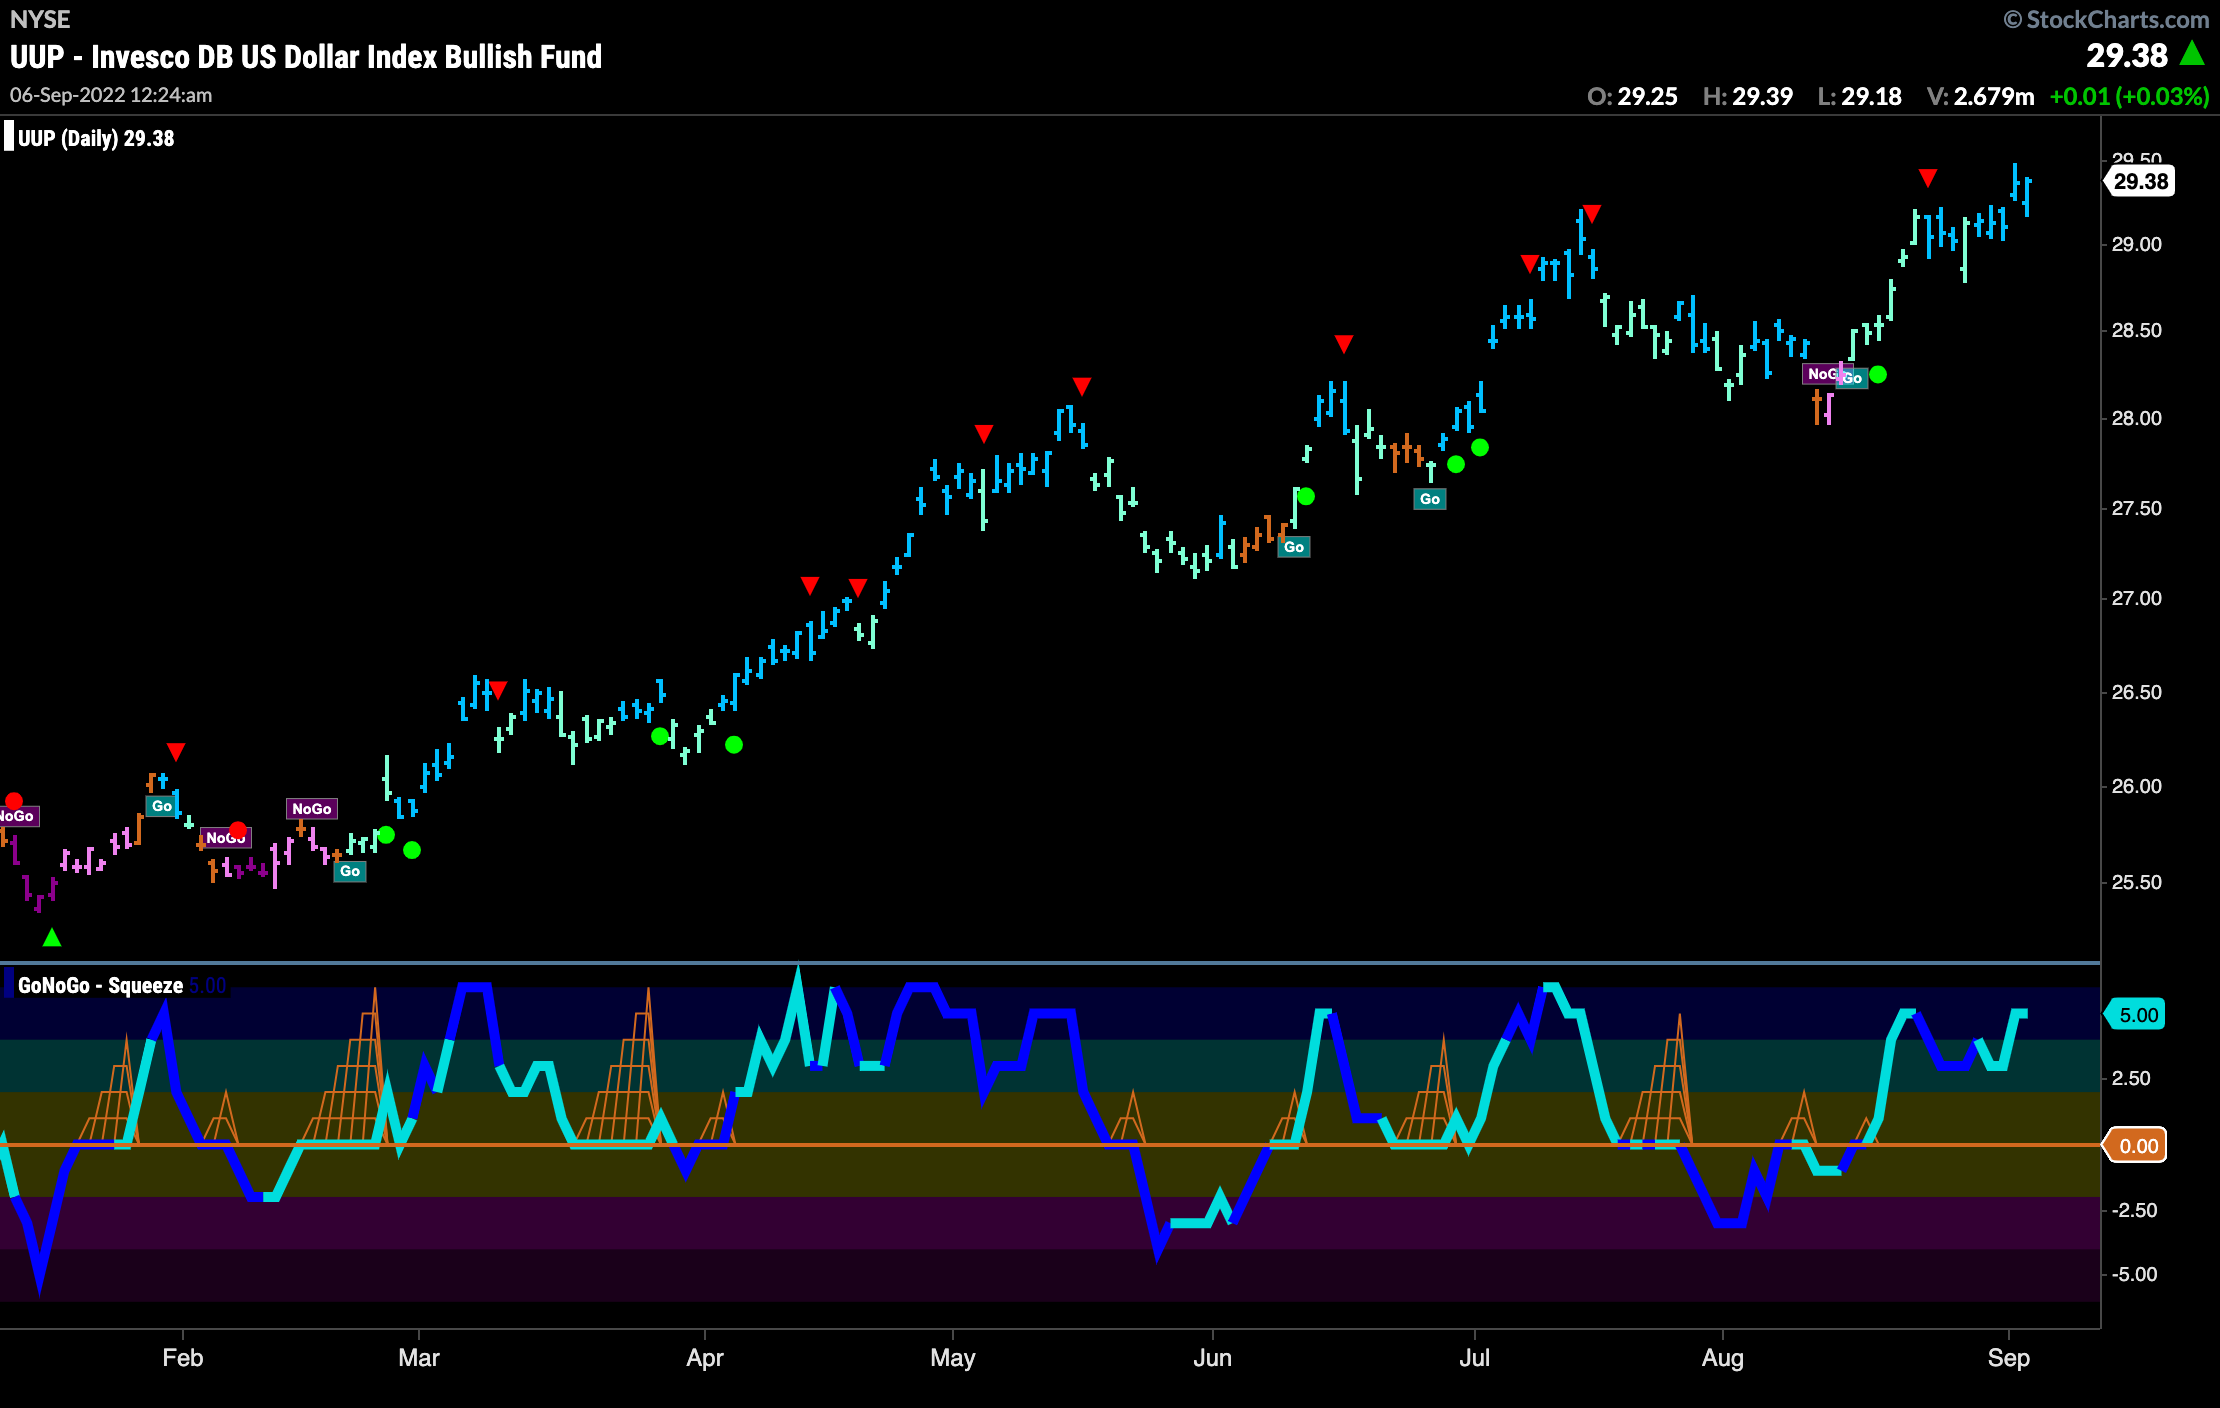Viewport: 2220px width, 1408px height.
Task: Click the Jun month label on time axis
Action: (x=1212, y=1357)
